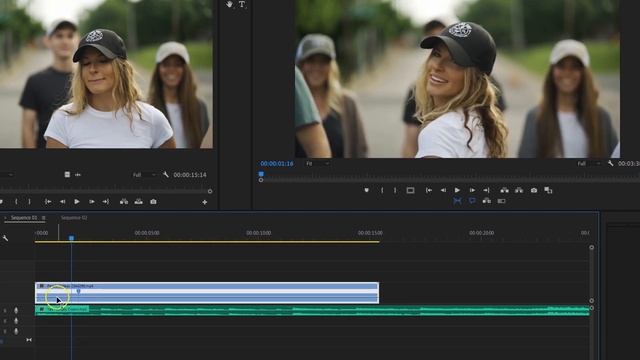Image resolution: width=640 pixels, height=360 pixels.
Task: Click Lift button in Program monitor
Action: click(x=504, y=190)
